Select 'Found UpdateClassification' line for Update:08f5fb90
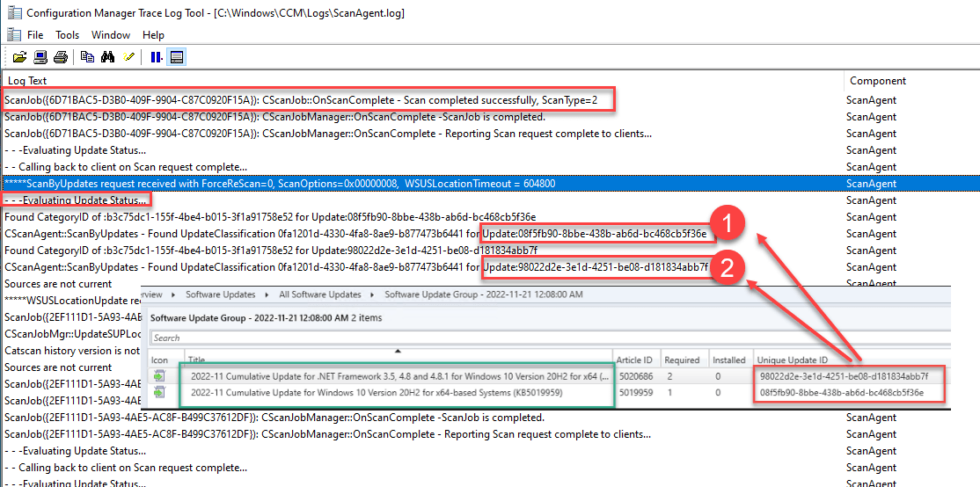This screenshot has width=980, height=487. click(356, 234)
